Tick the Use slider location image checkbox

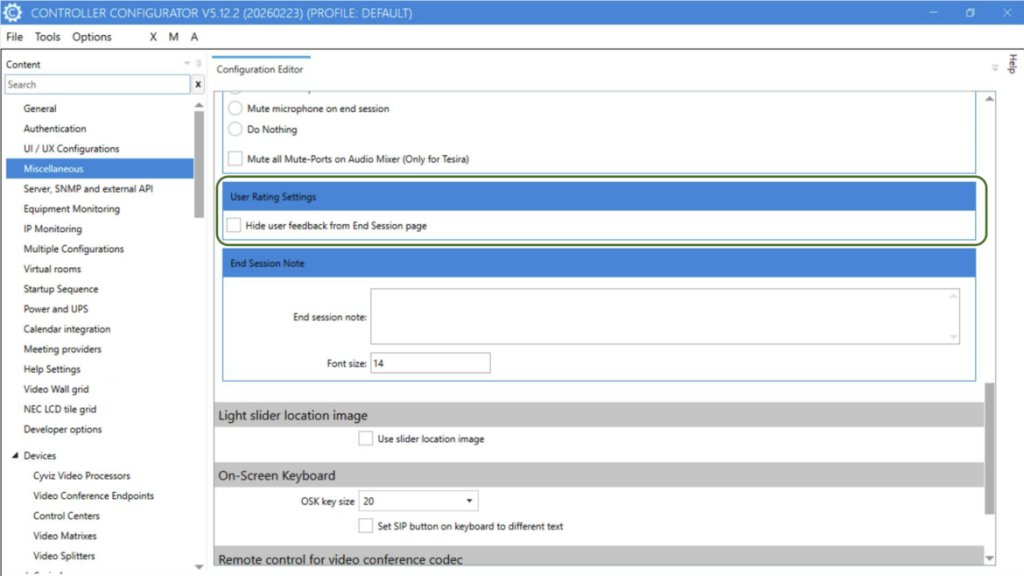tap(366, 439)
